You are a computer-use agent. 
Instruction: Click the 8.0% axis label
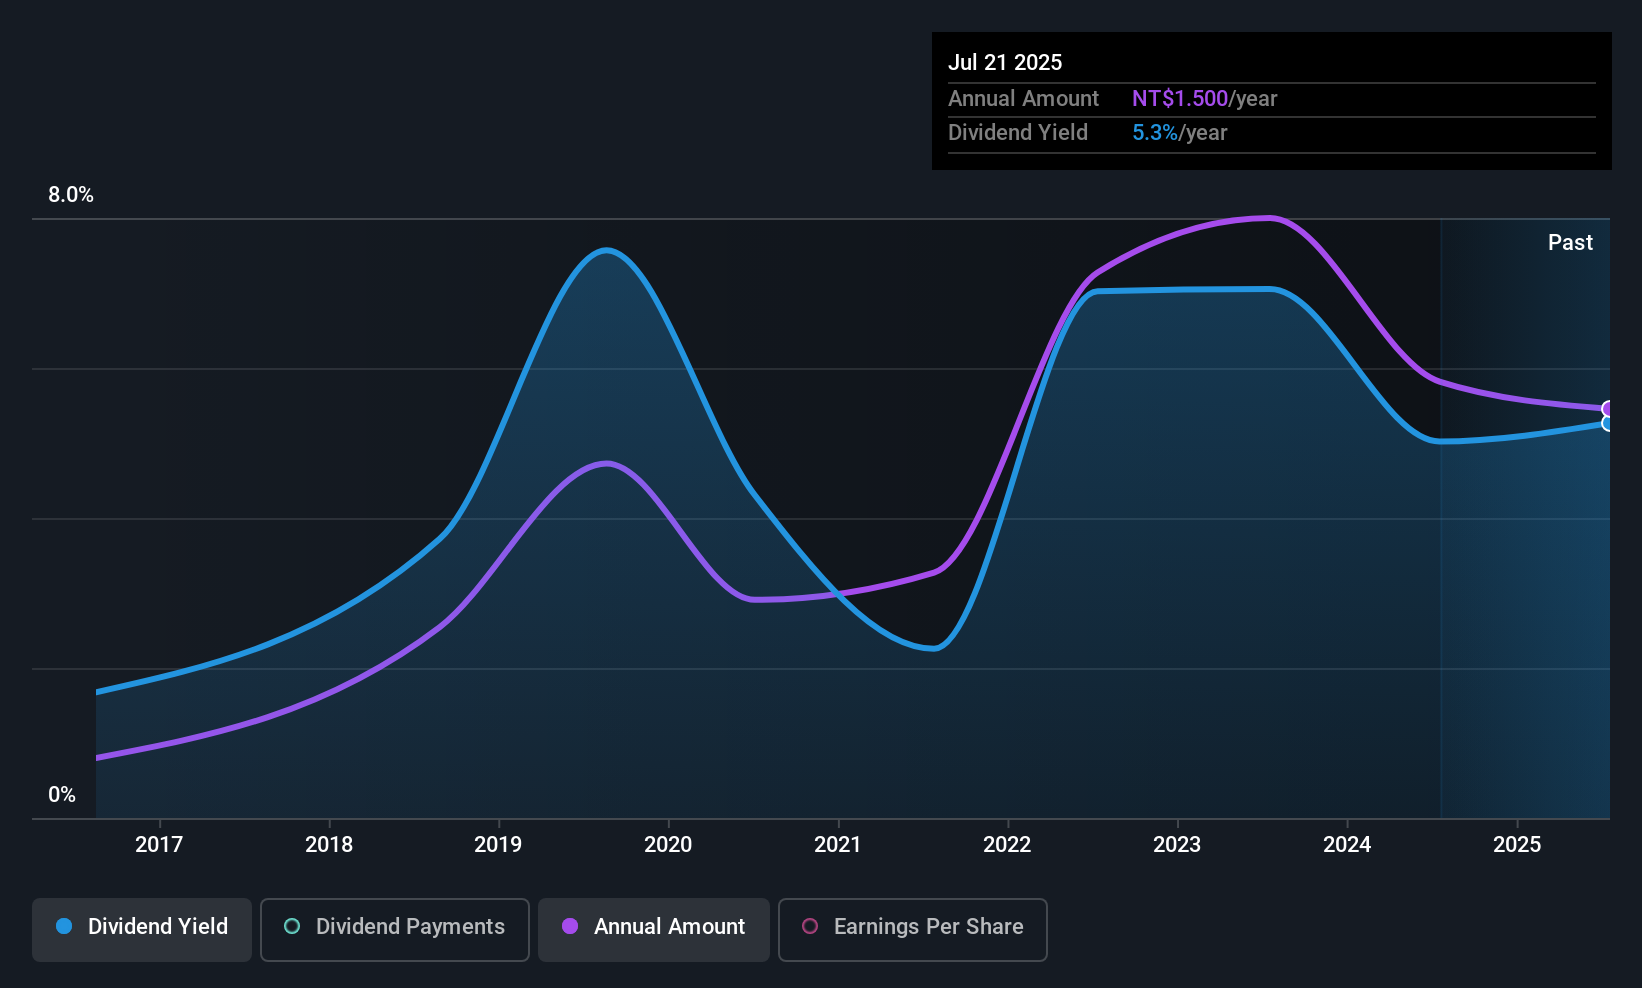(x=70, y=195)
